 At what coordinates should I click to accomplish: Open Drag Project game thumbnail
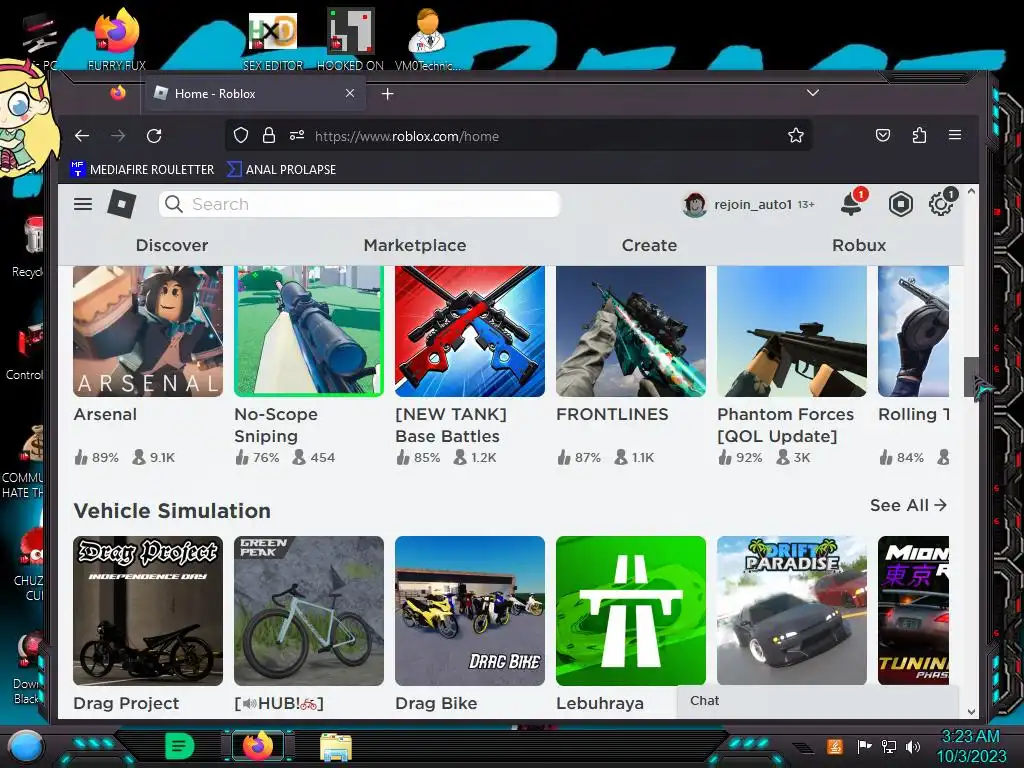tap(148, 611)
